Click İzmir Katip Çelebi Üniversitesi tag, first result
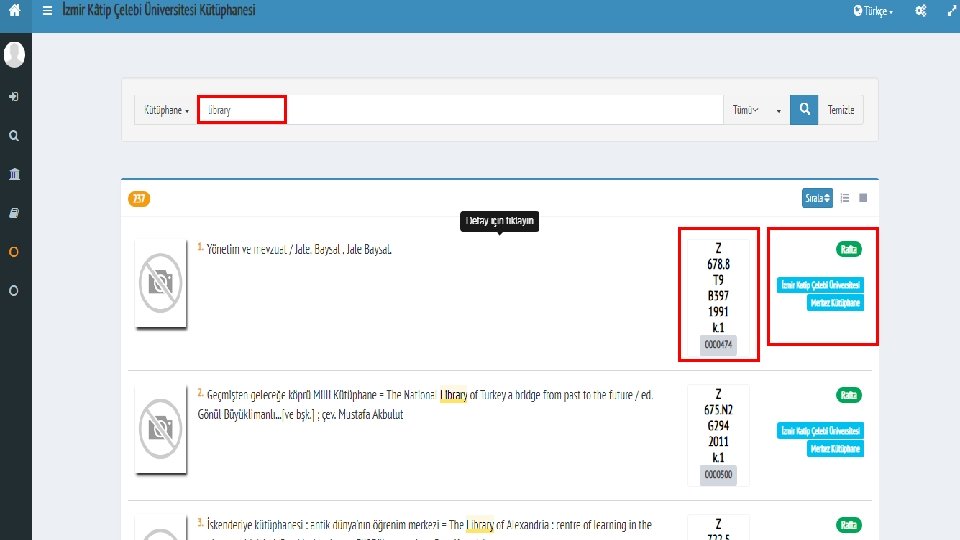Image resolution: width=960 pixels, height=540 pixels. click(x=820, y=285)
